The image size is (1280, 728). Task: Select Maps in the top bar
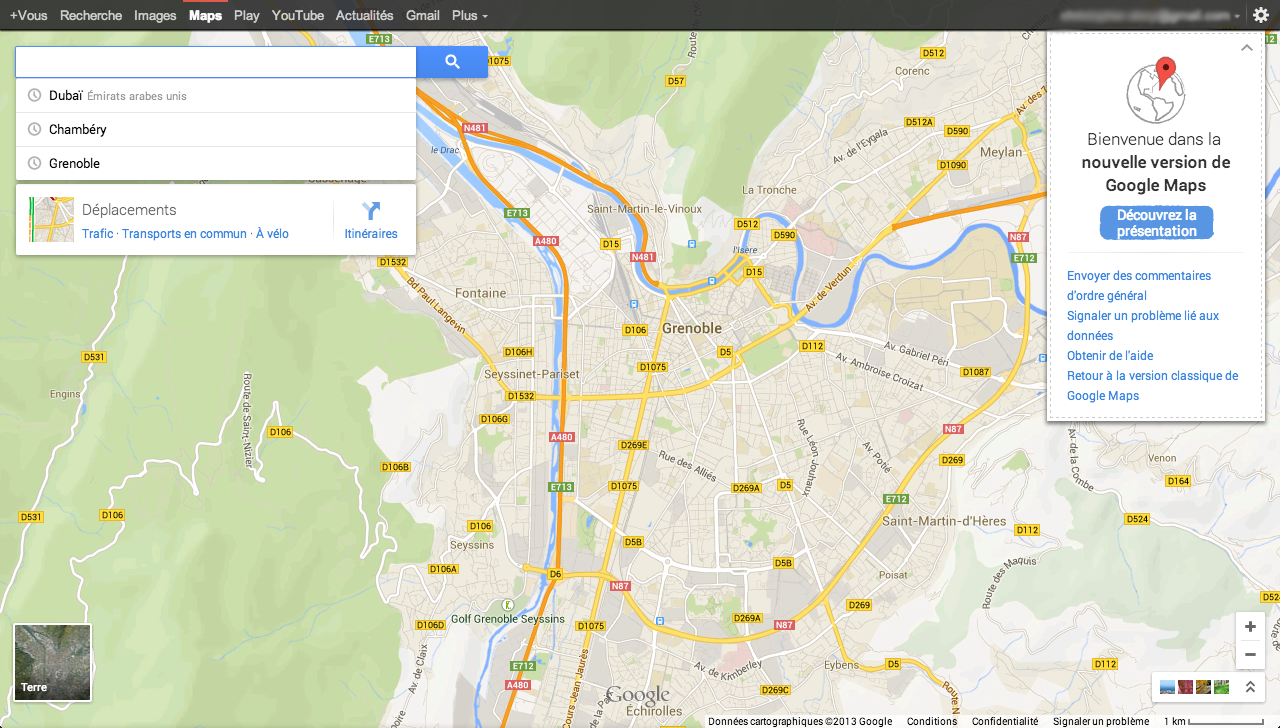click(x=205, y=16)
